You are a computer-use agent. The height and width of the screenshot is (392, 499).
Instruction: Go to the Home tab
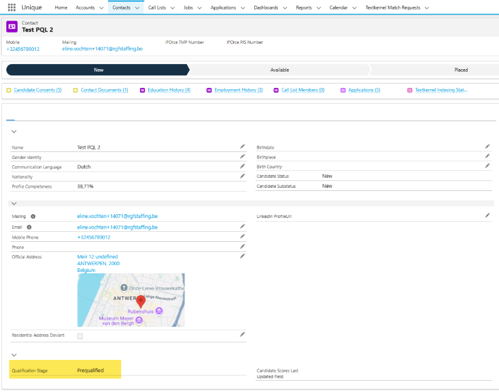click(61, 7)
